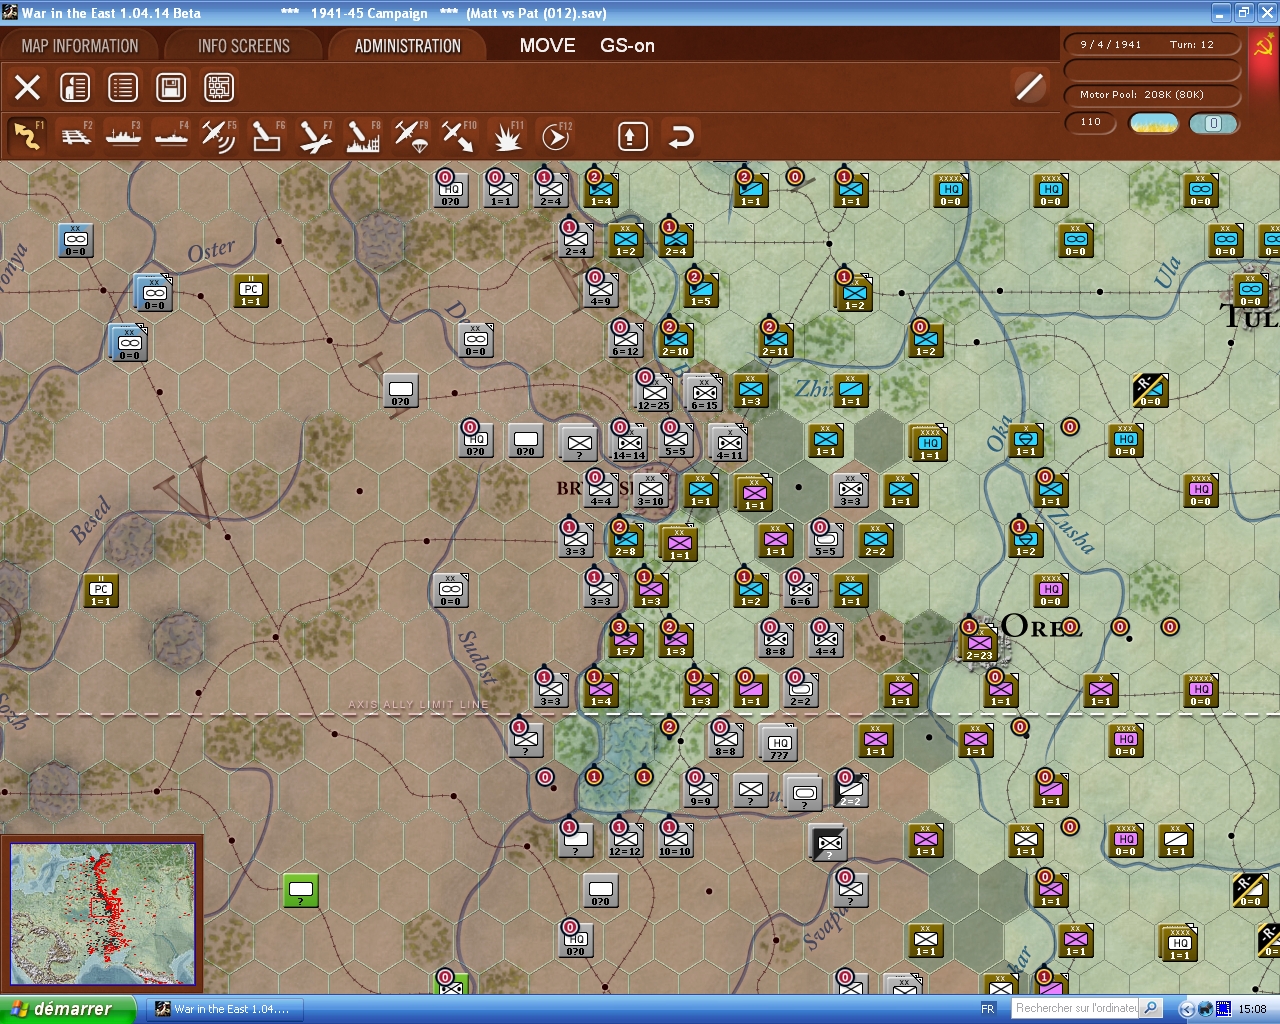Select the 6=6 unit counter

pyautogui.click(x=801, y=590)
